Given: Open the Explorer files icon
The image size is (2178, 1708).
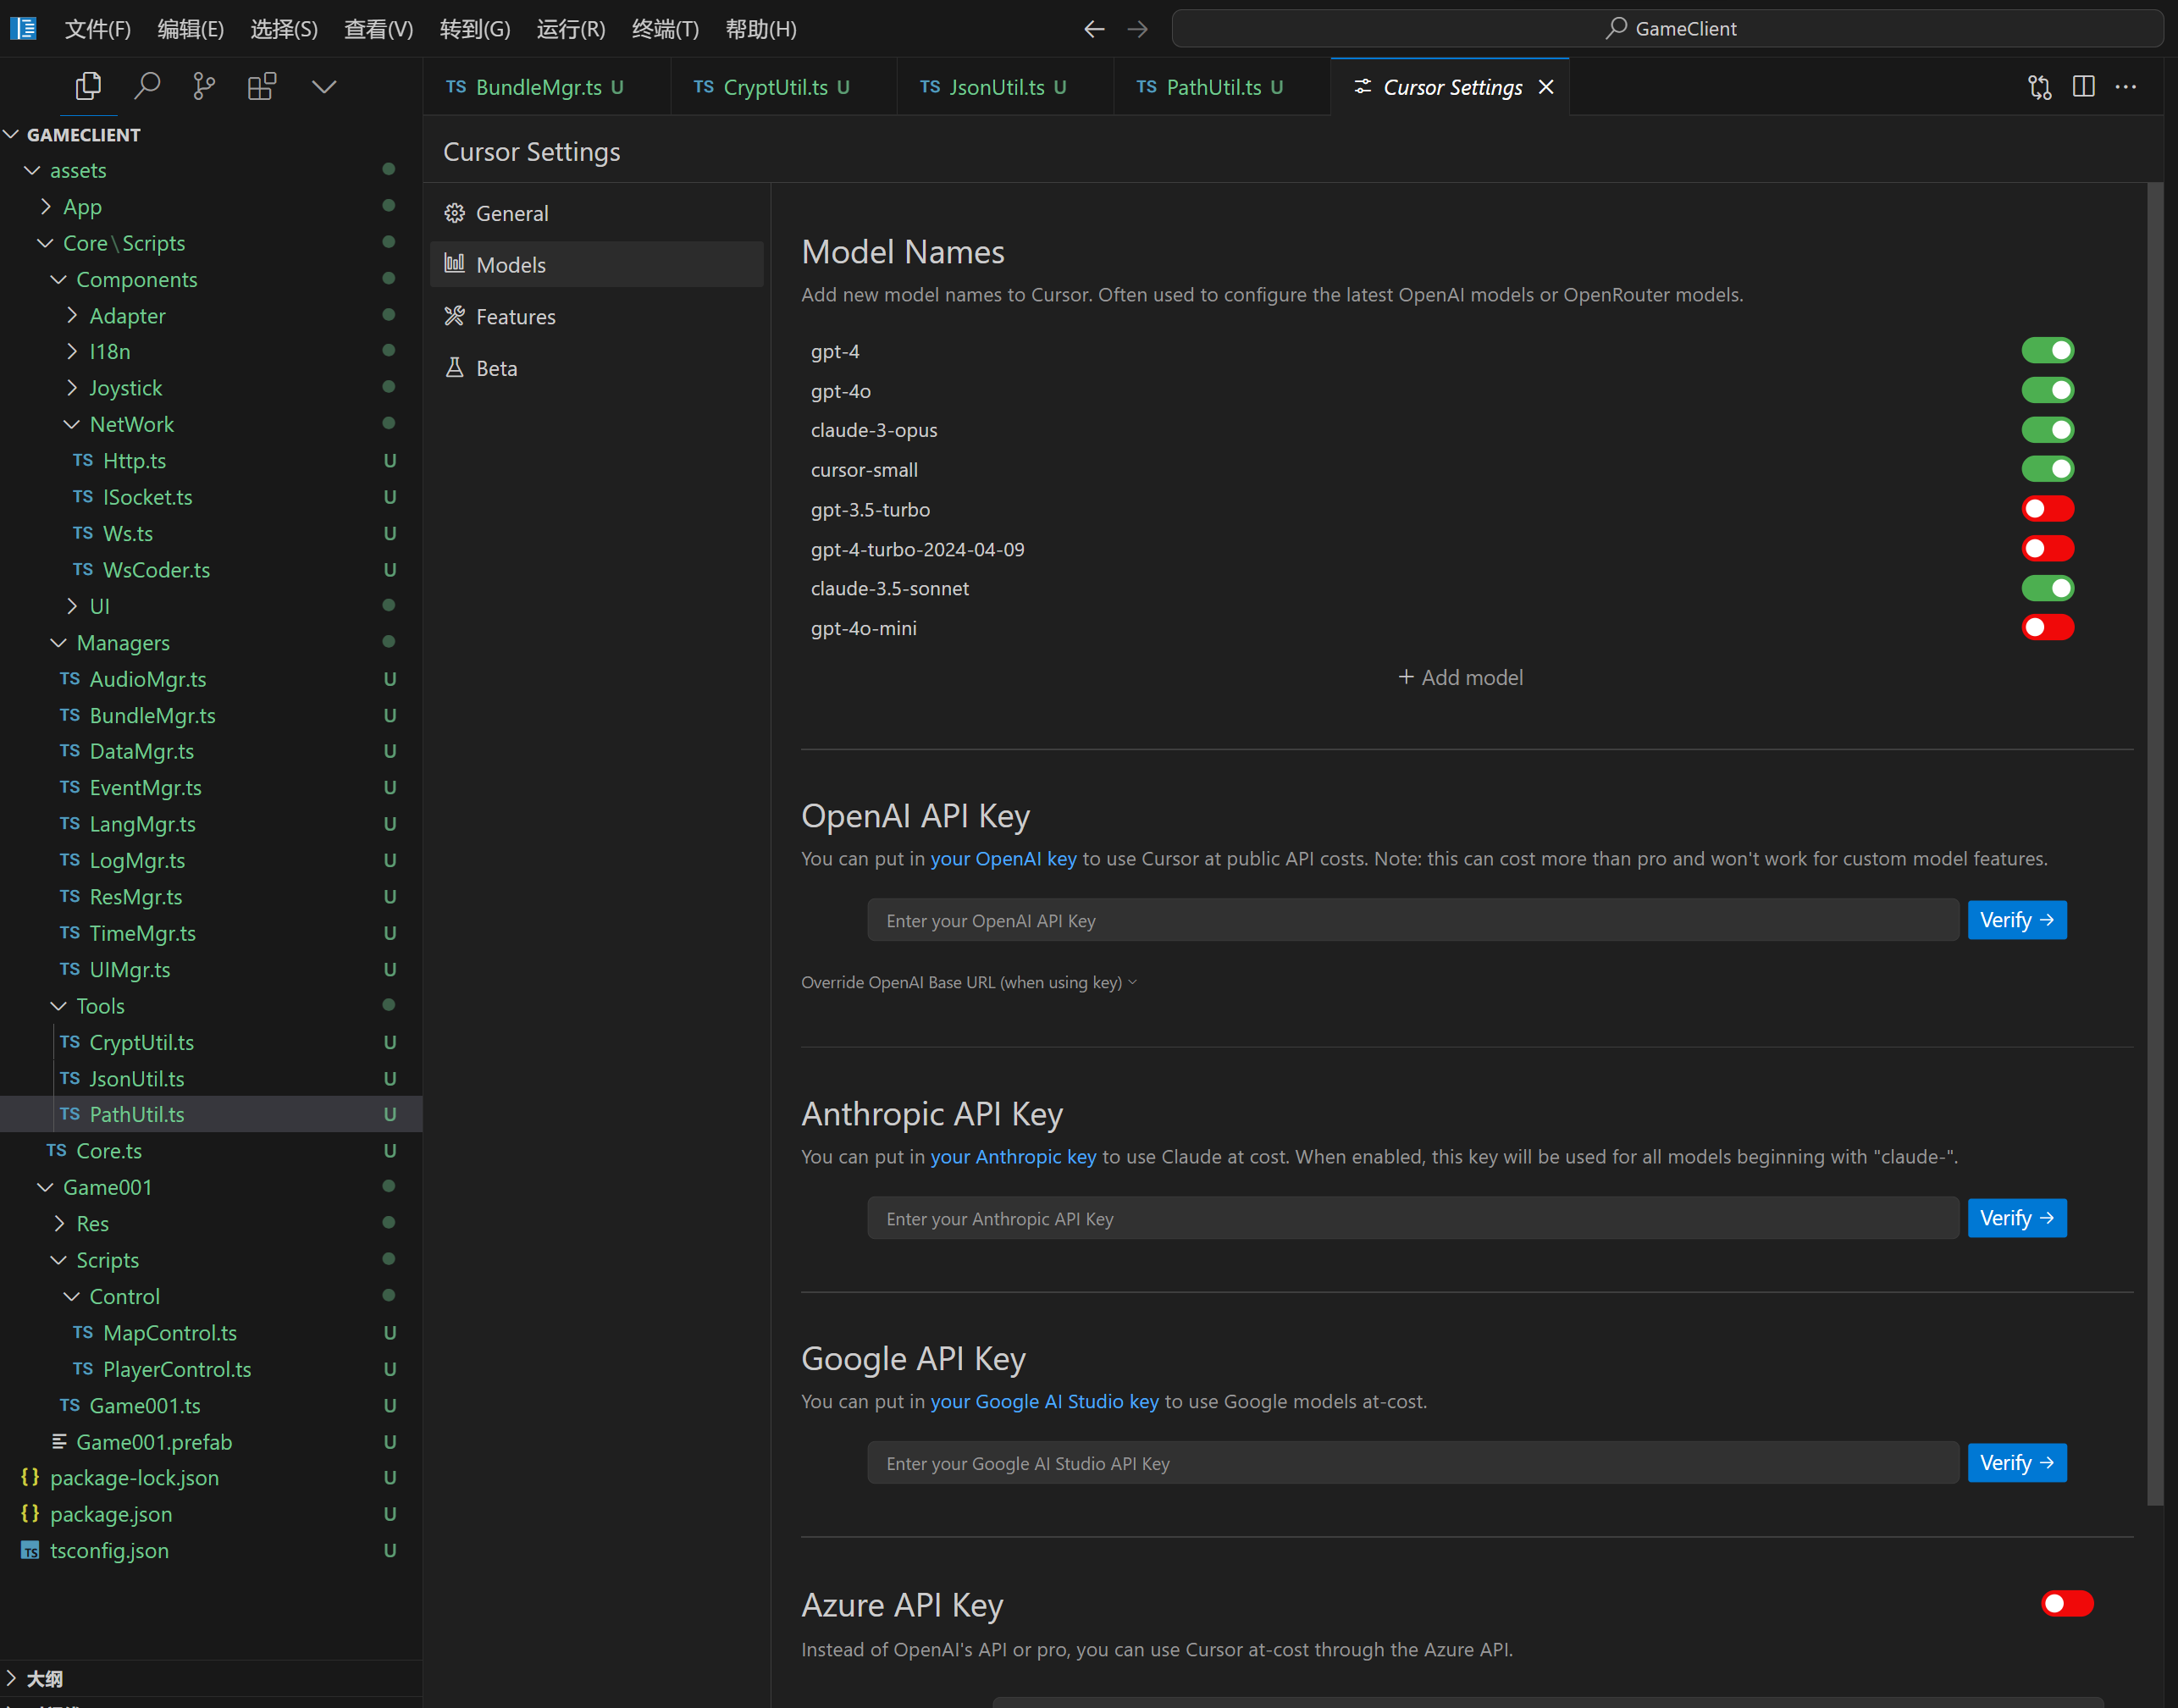Looking at the screenshot, I should coord(88,87).
